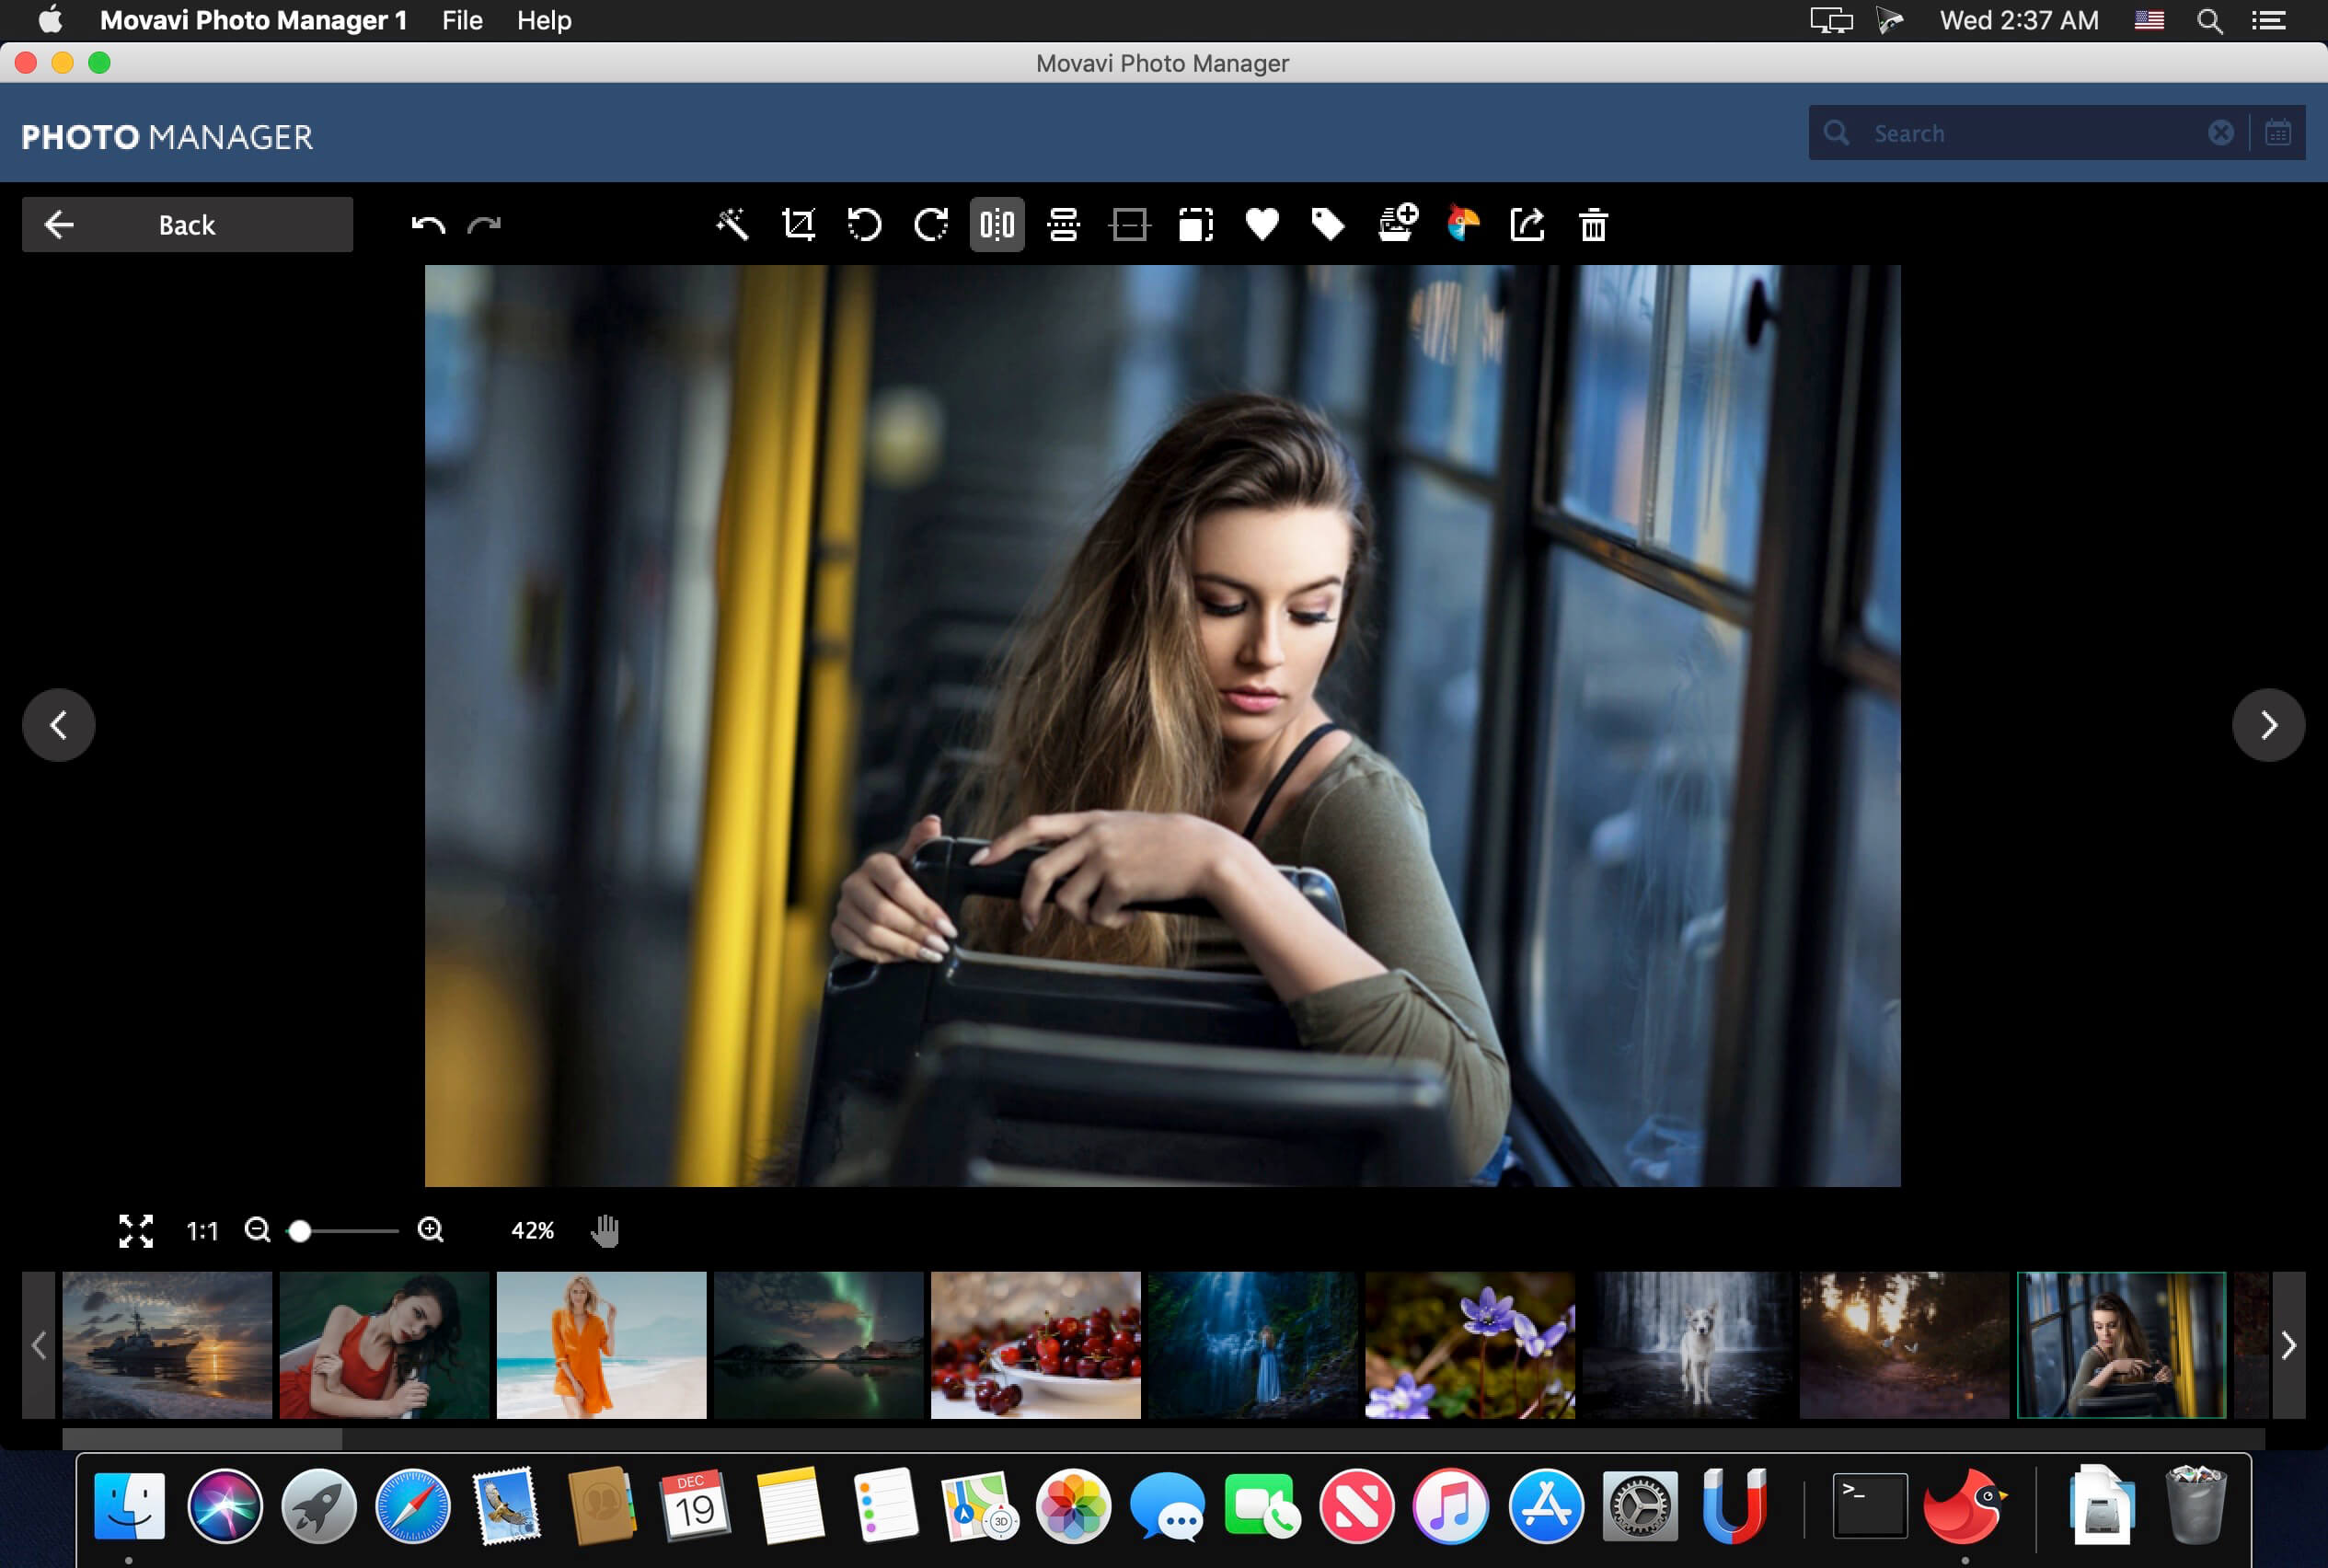2328x1568 pixels.
Task: Go back to the library
Action: click(x=187, y=224)
